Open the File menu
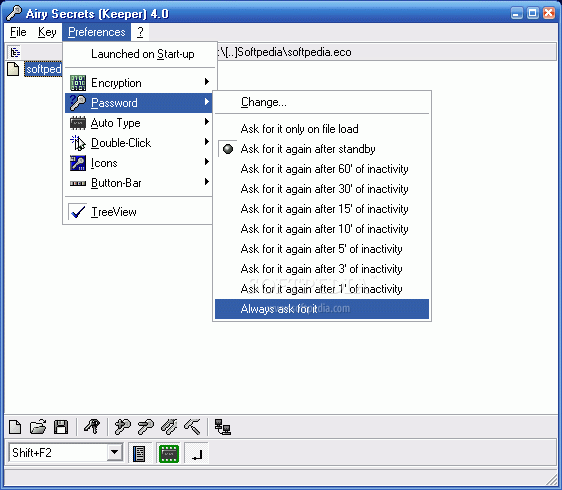The height and width of the screenshot is (490, 562). [x=18, y=32]
